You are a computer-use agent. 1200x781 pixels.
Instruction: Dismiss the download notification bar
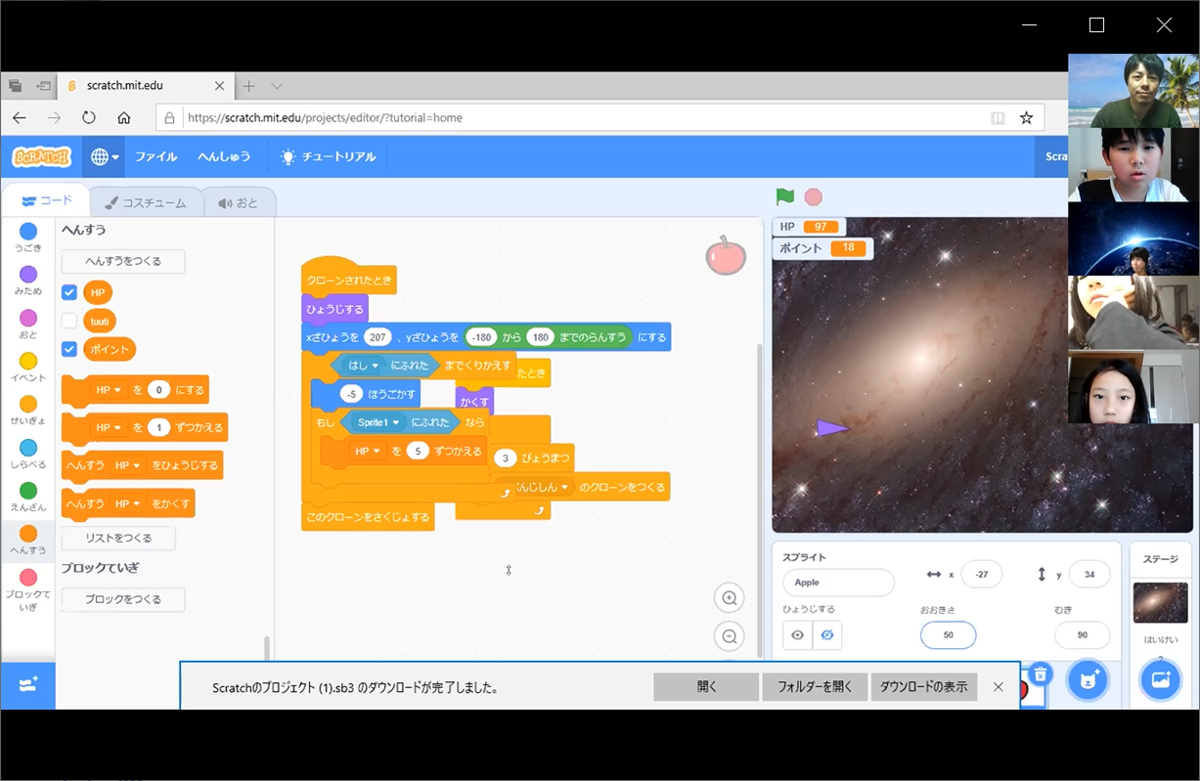(x=998, y=687)
